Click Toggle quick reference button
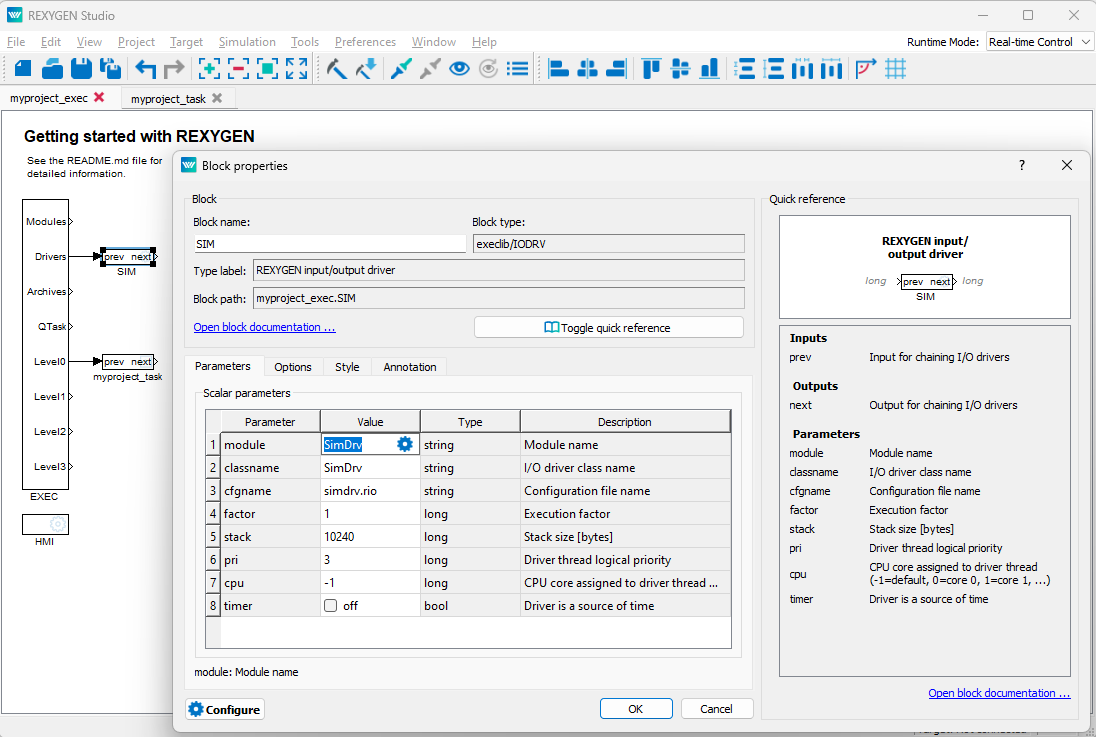 tap(609, 327)
